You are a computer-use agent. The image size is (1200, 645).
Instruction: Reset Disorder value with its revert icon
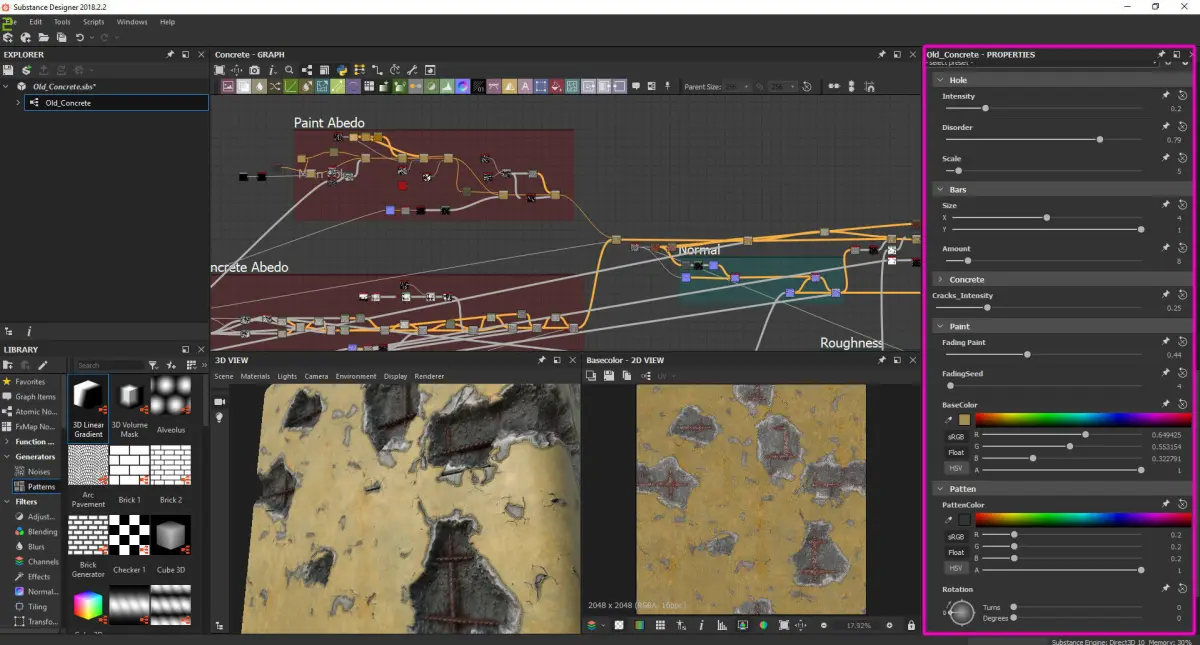click(x=1181, y=127)
